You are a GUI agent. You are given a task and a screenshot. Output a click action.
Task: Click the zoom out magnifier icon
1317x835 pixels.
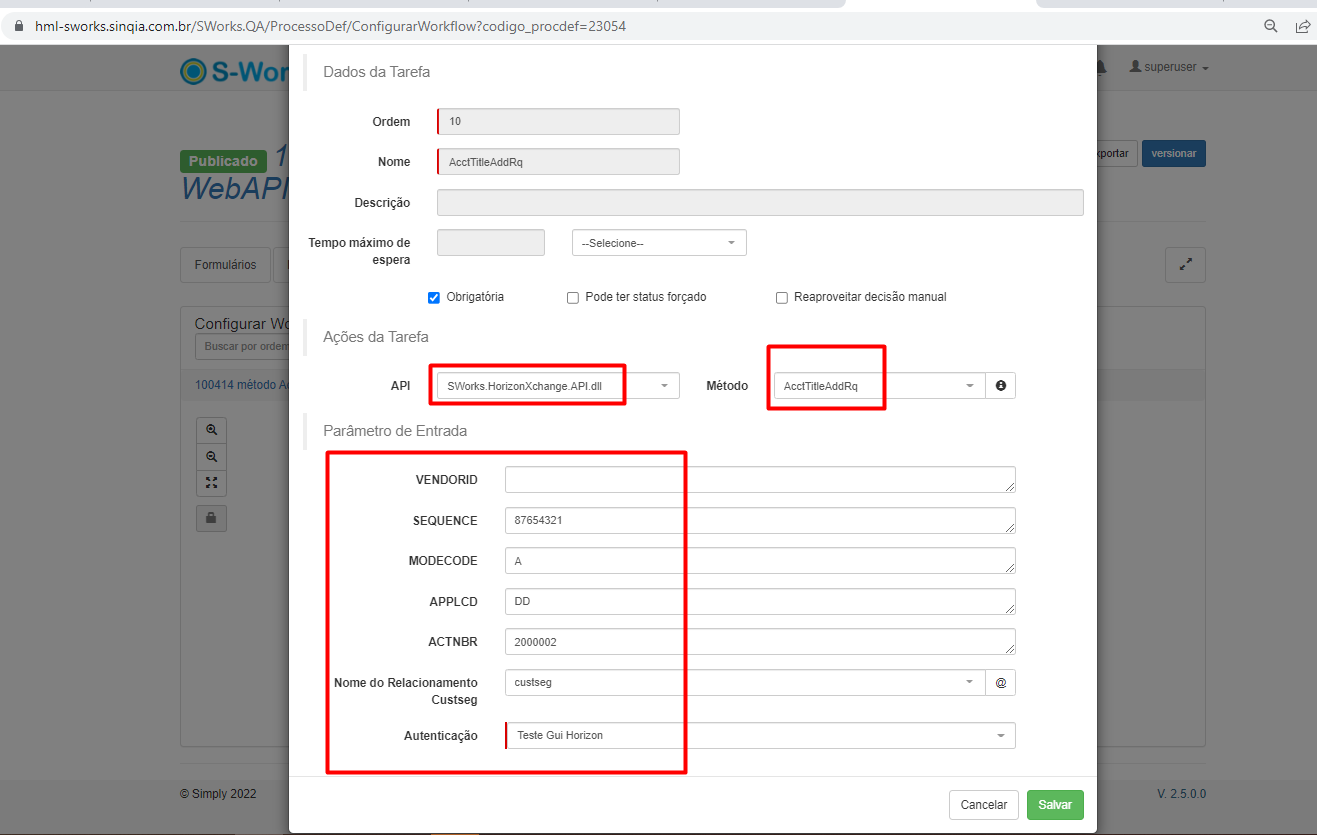click(x=211, y=456)
